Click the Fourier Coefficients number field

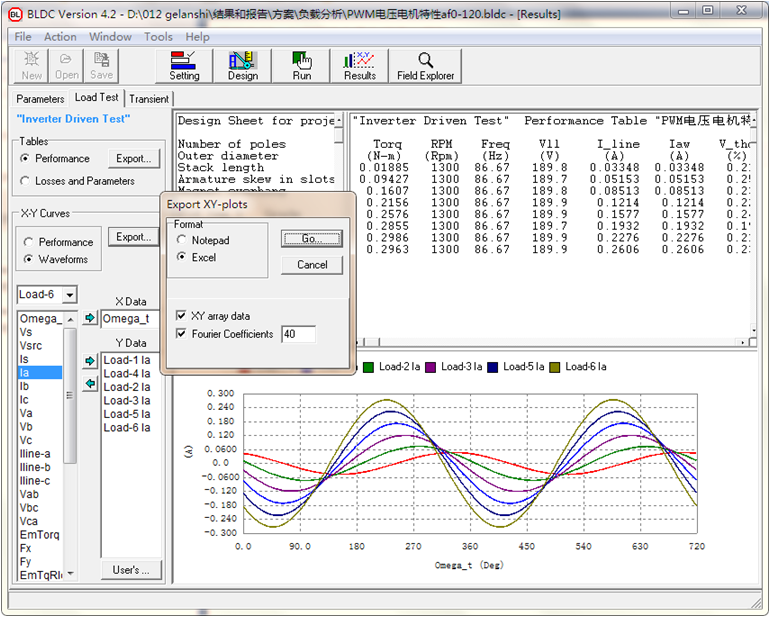pos(298,334)
